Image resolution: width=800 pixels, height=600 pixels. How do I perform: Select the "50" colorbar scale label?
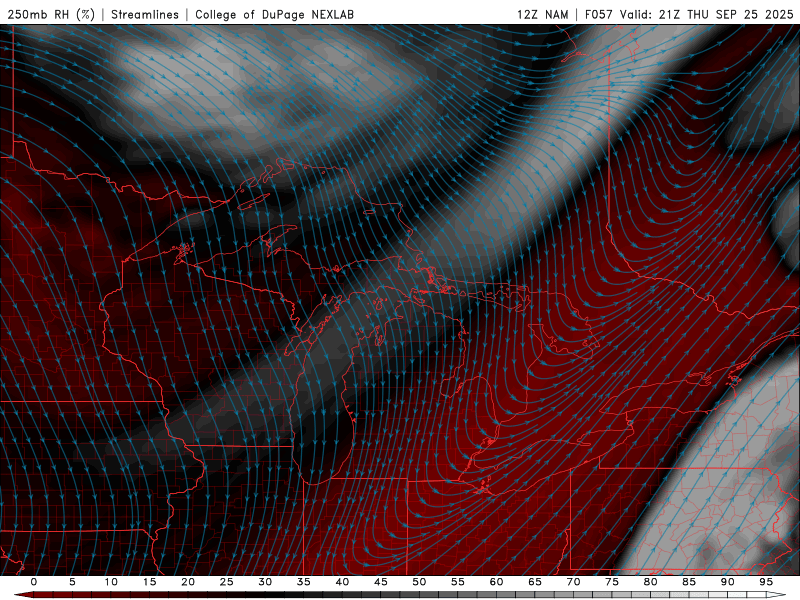pos(419,582)
